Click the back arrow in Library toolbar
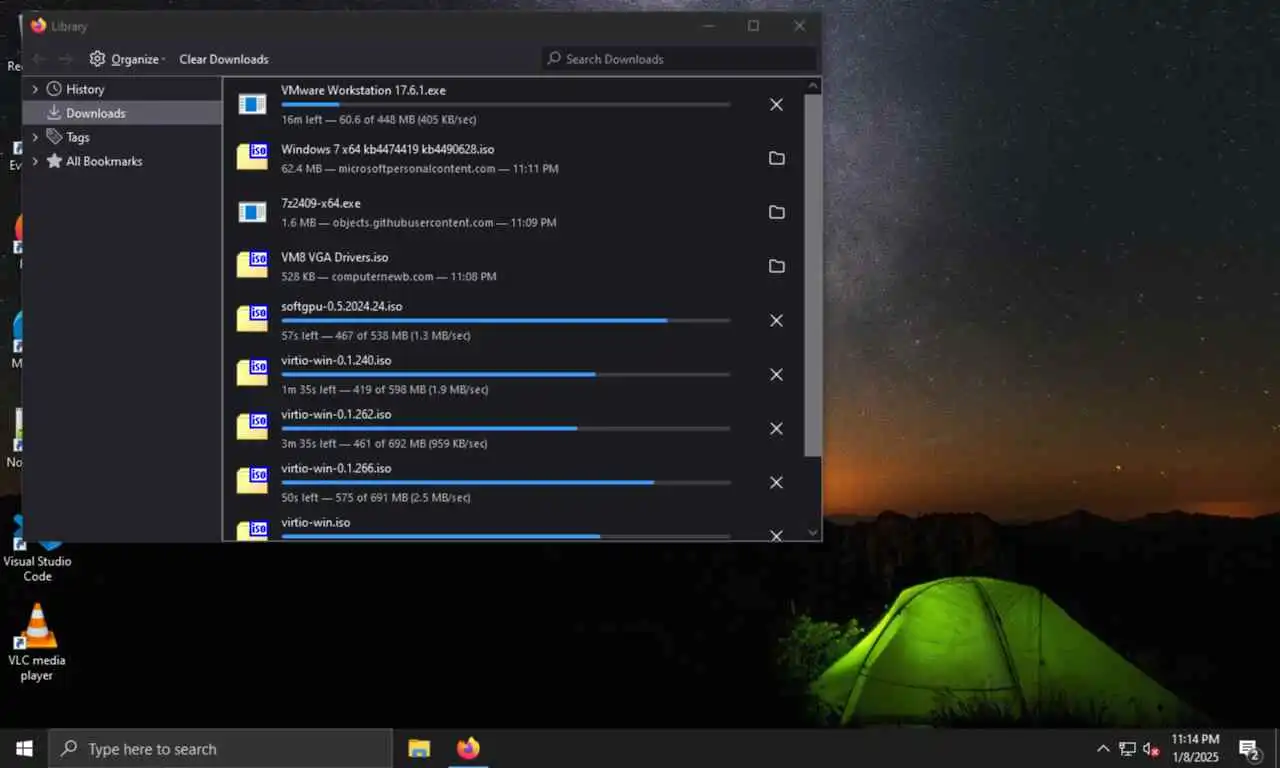The width and height of the screenshot is (1280, 768). (39, 59)
